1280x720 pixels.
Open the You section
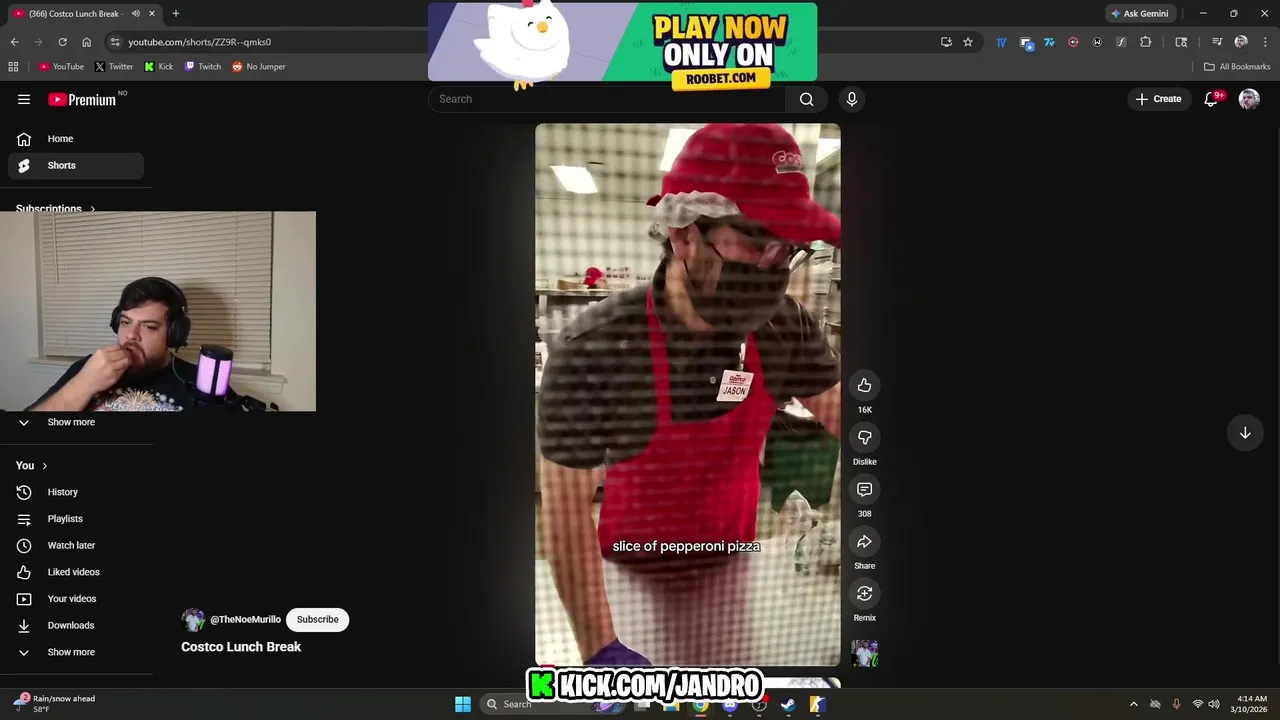tap(32, 465)
